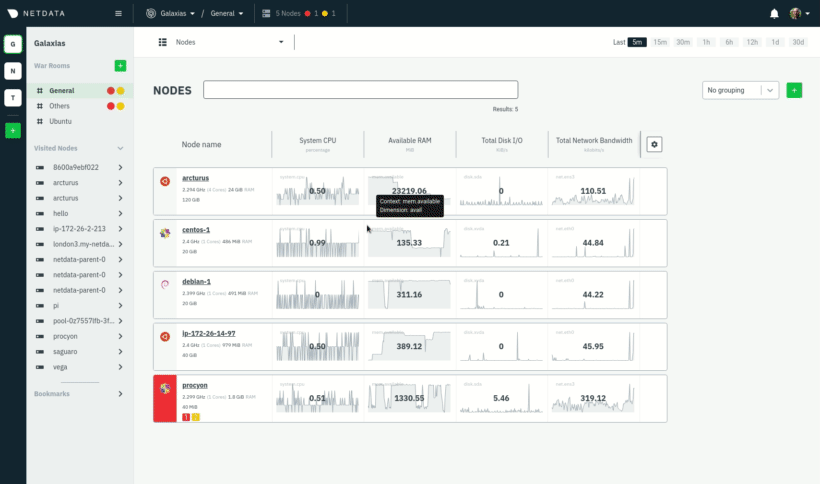Click arcturus System CPU chart
The height and width of the screenshot is (484, 820).
tap(317, 191)
